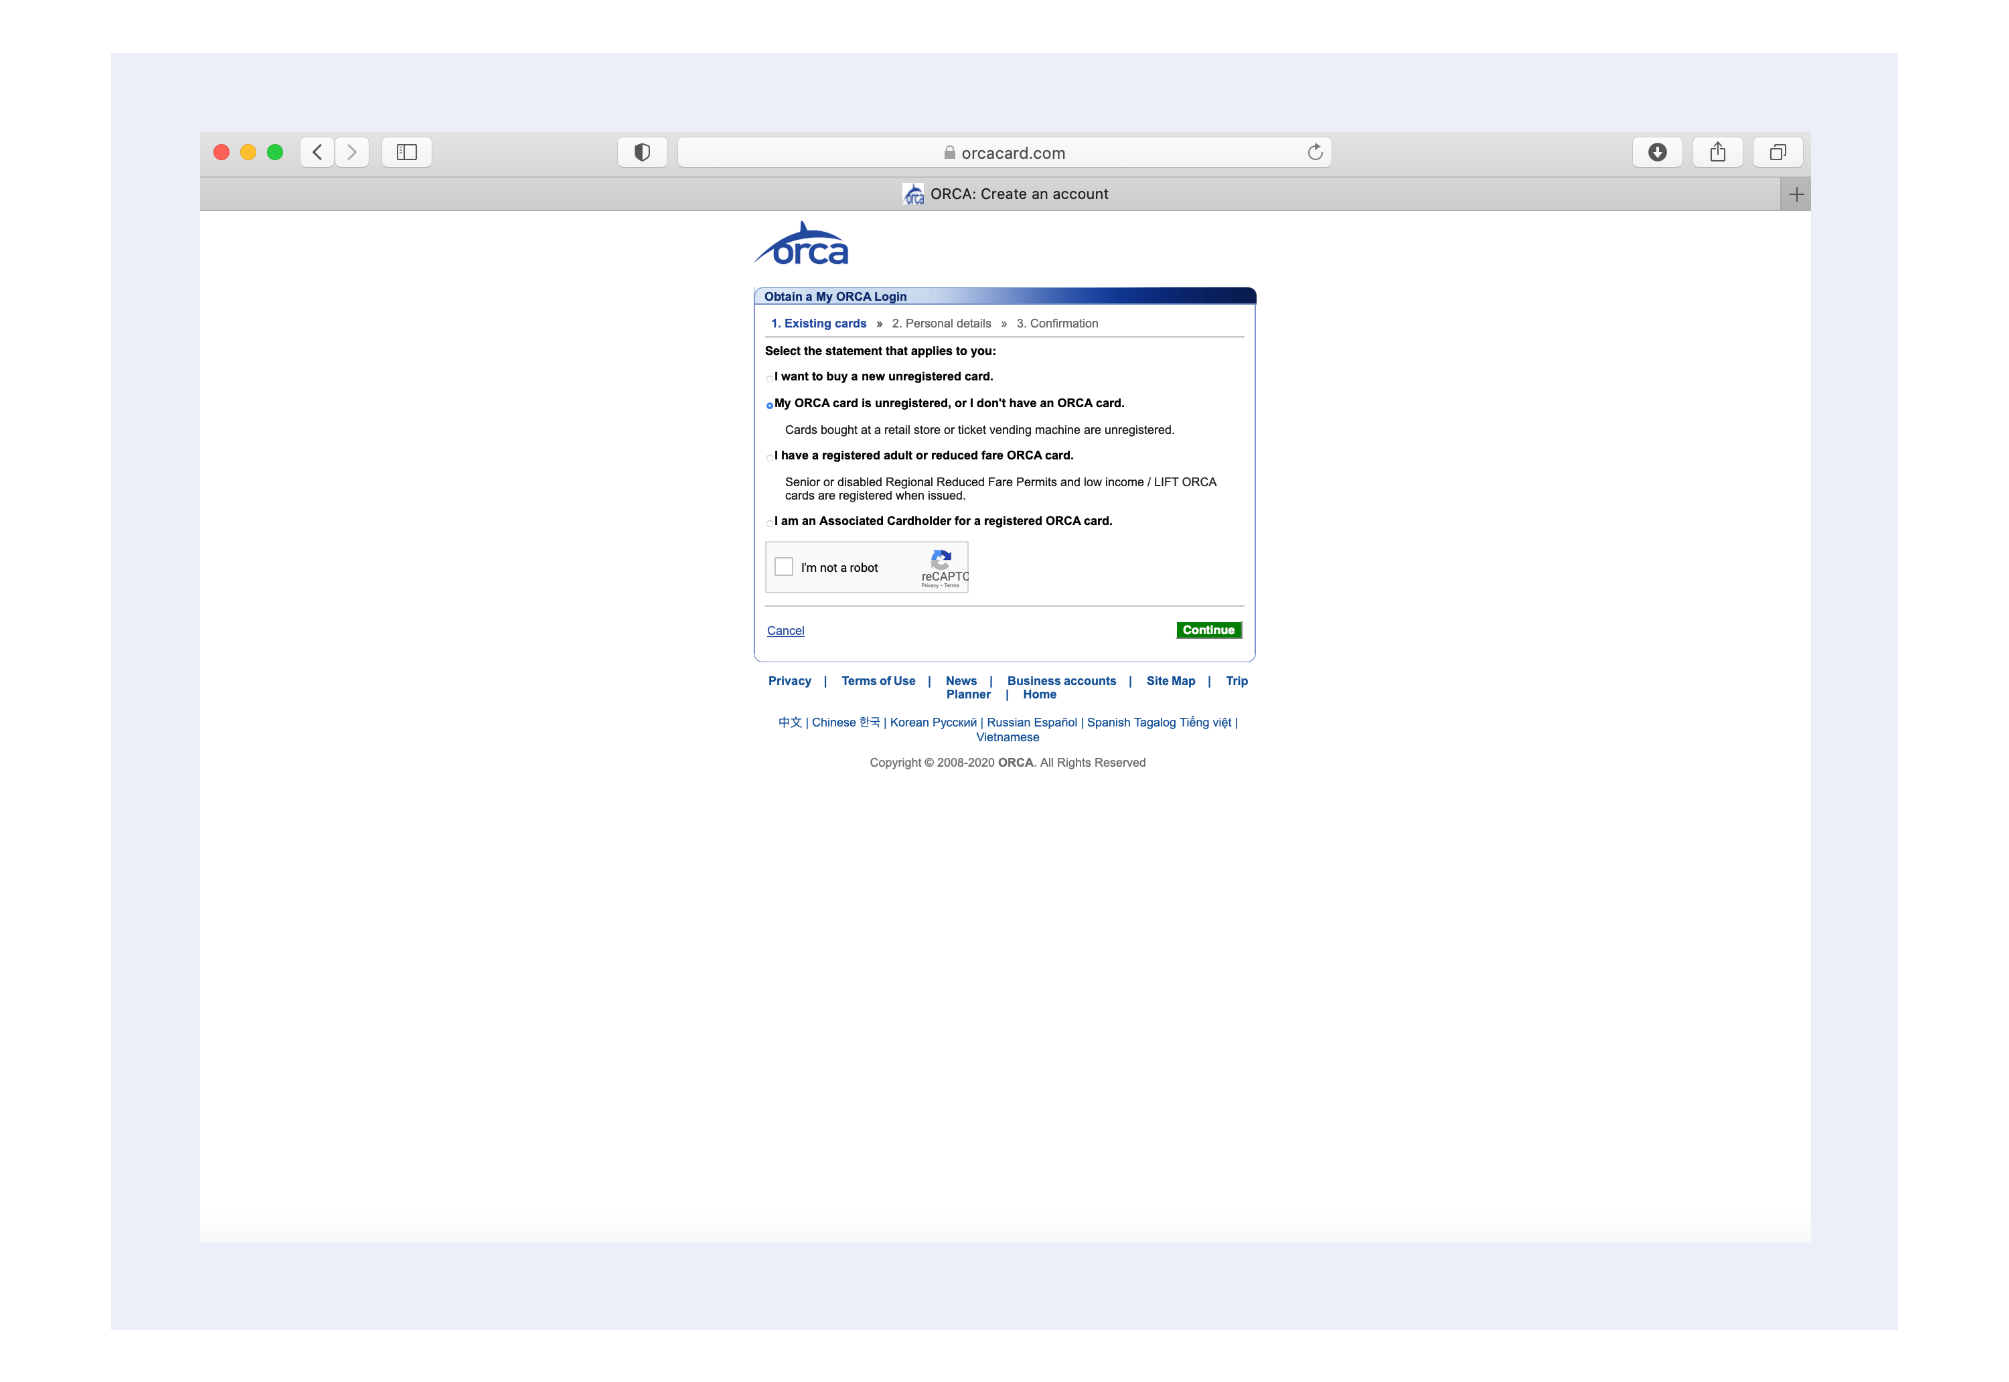Click the '2. Personal details' step
The width and height of the screenshot is (2009, 1382).
pyautogui.click(x=942, y=324)
